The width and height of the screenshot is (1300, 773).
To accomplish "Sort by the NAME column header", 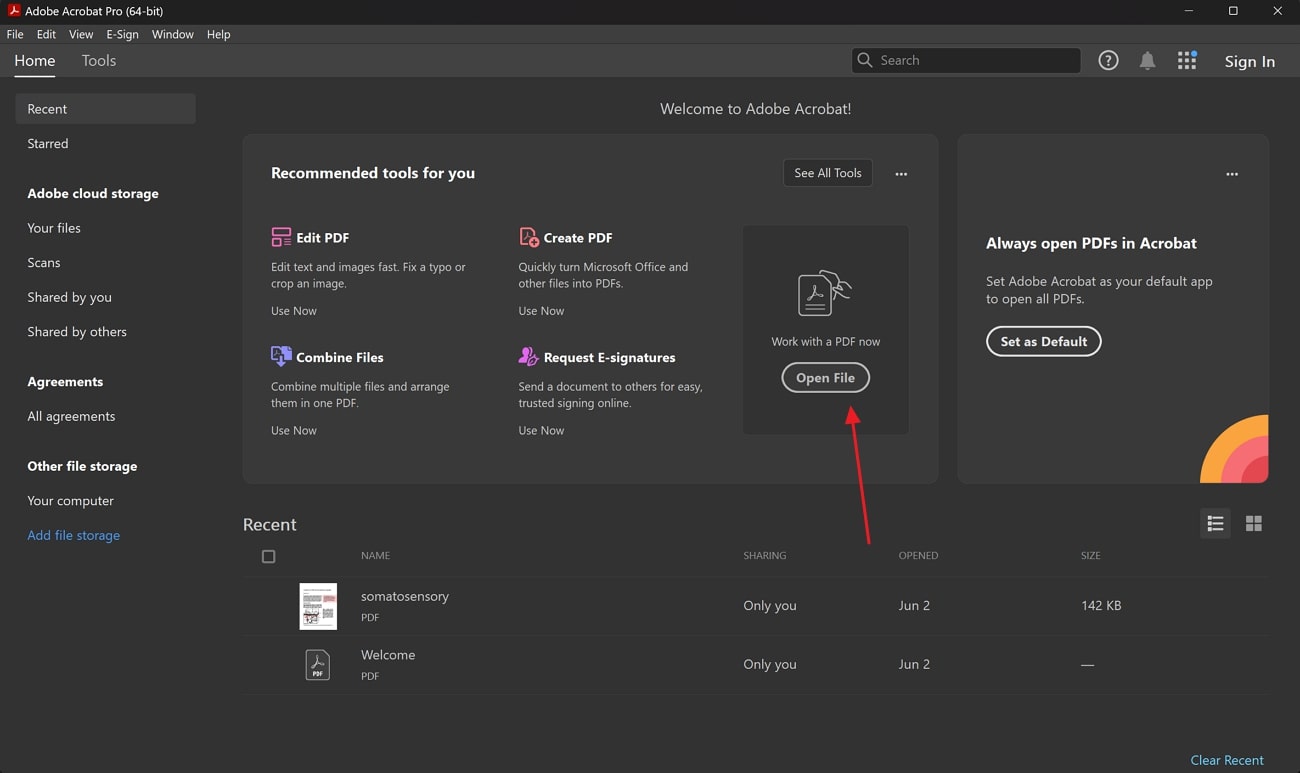I will click(x=375, y=555).
